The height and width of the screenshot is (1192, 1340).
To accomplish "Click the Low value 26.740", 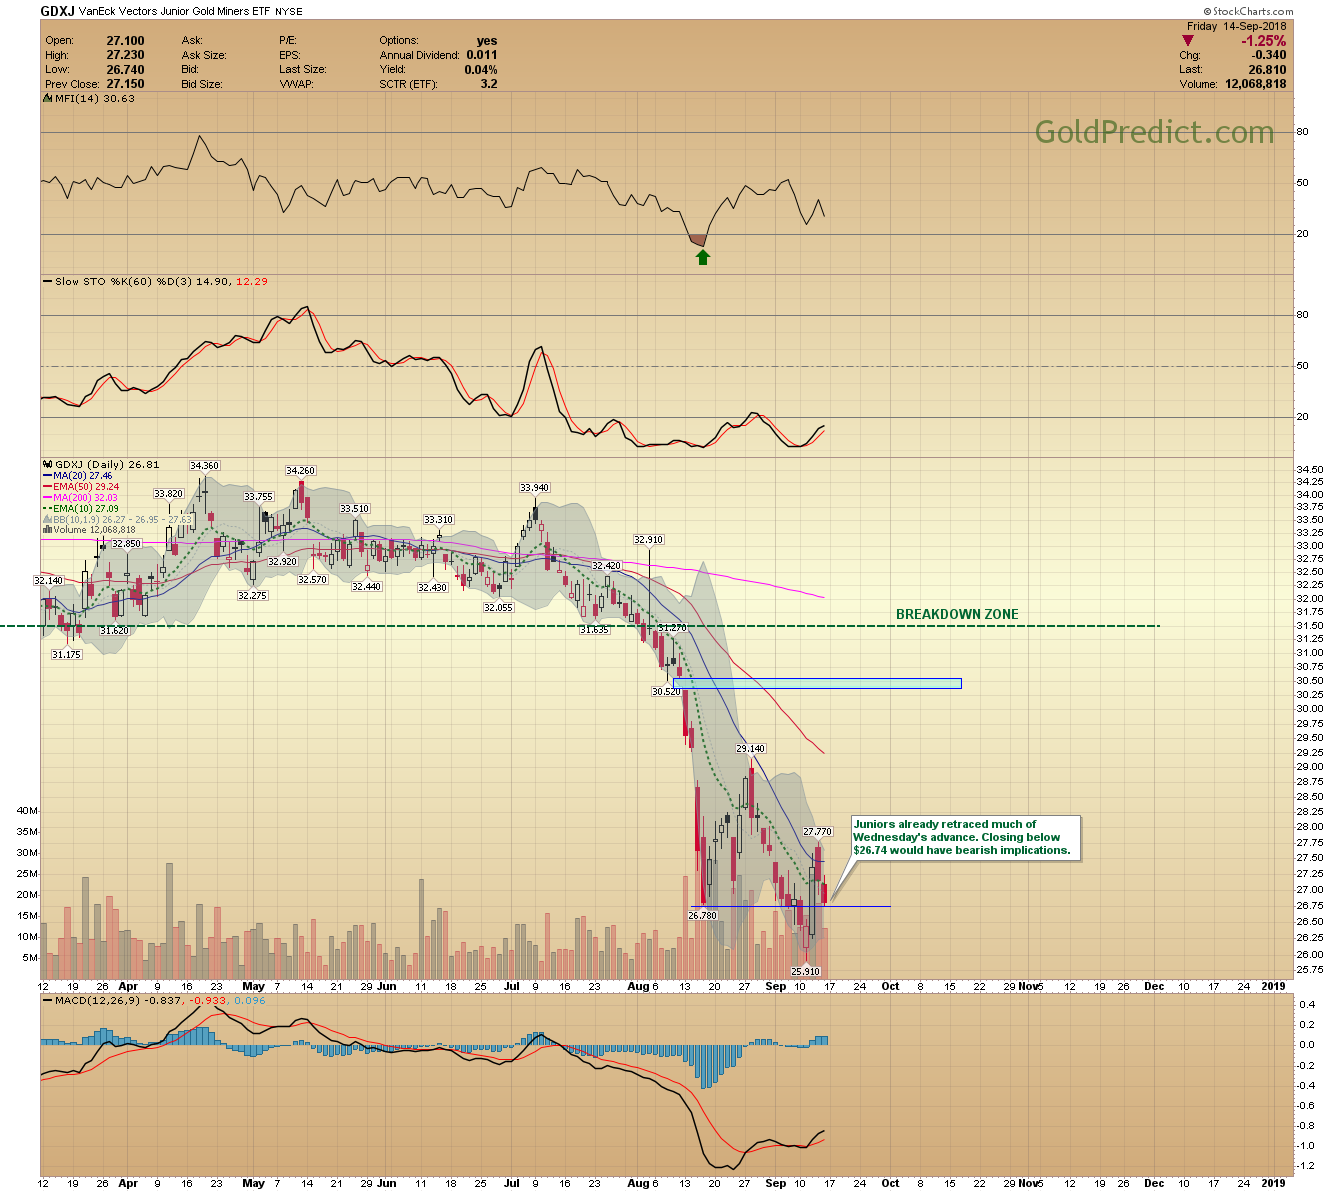I will coord(125,70).
